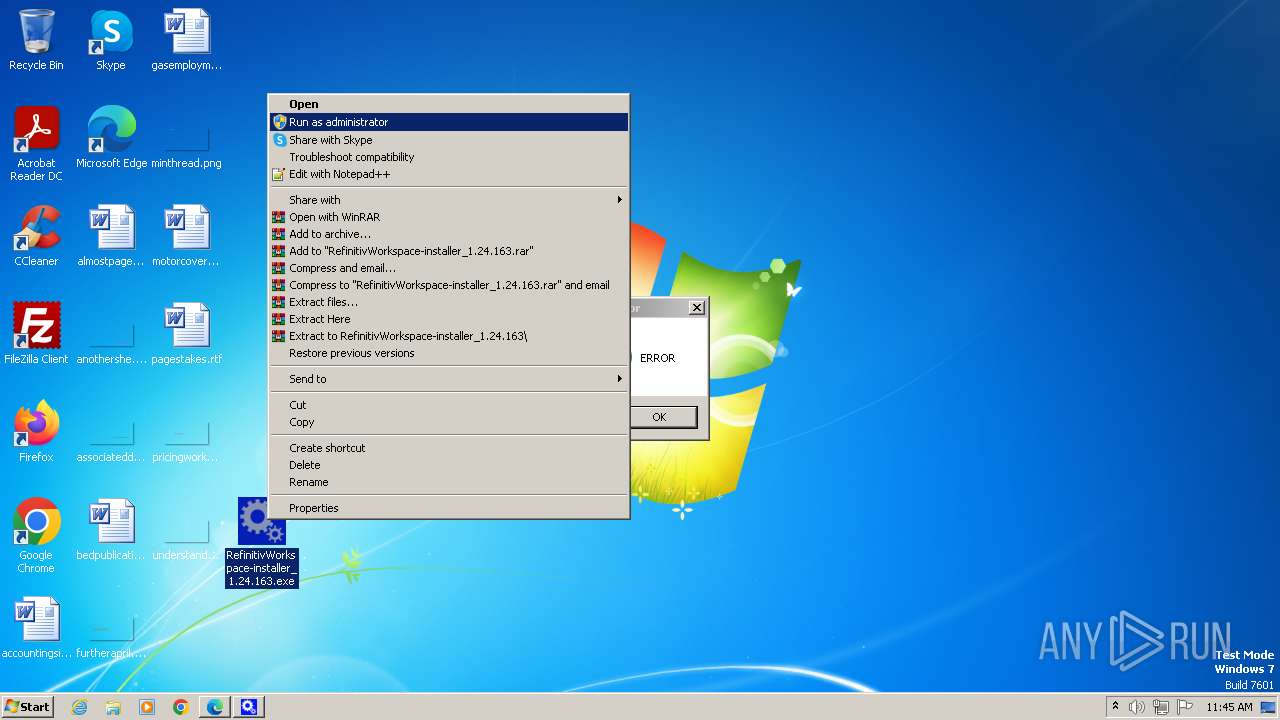This screenshot has width=1280, height=720.
Task: Launch Google Chrome desktop shortcut
Action: point(36,536)
